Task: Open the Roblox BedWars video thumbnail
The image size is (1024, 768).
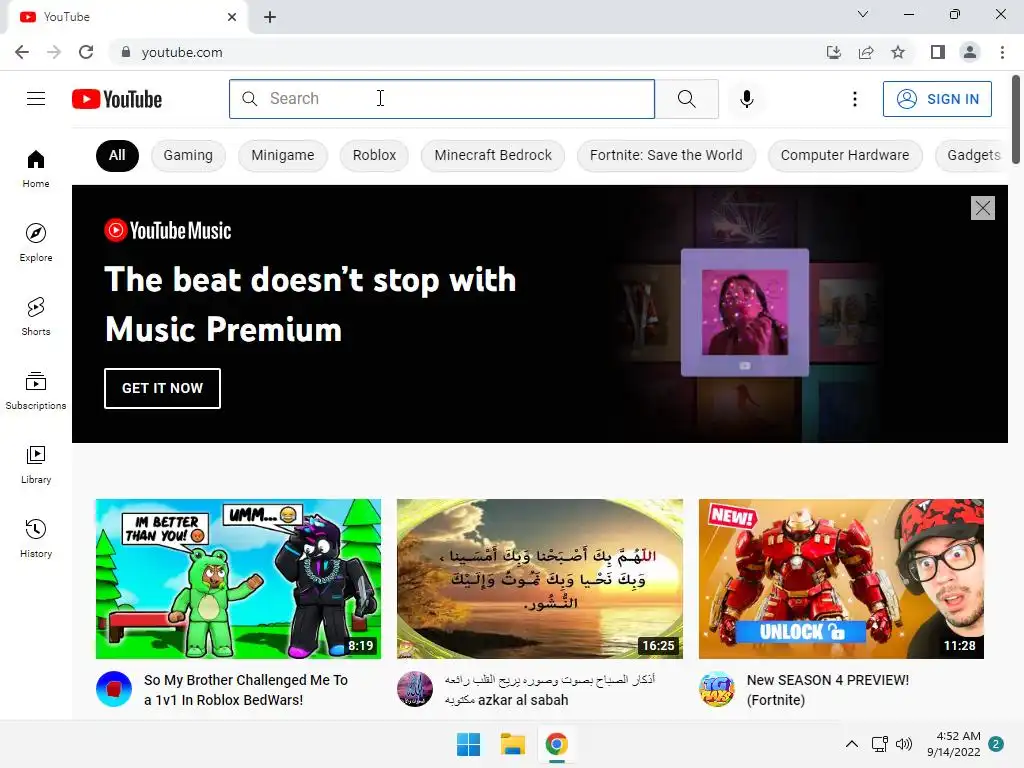Action: tap(238, 579)
